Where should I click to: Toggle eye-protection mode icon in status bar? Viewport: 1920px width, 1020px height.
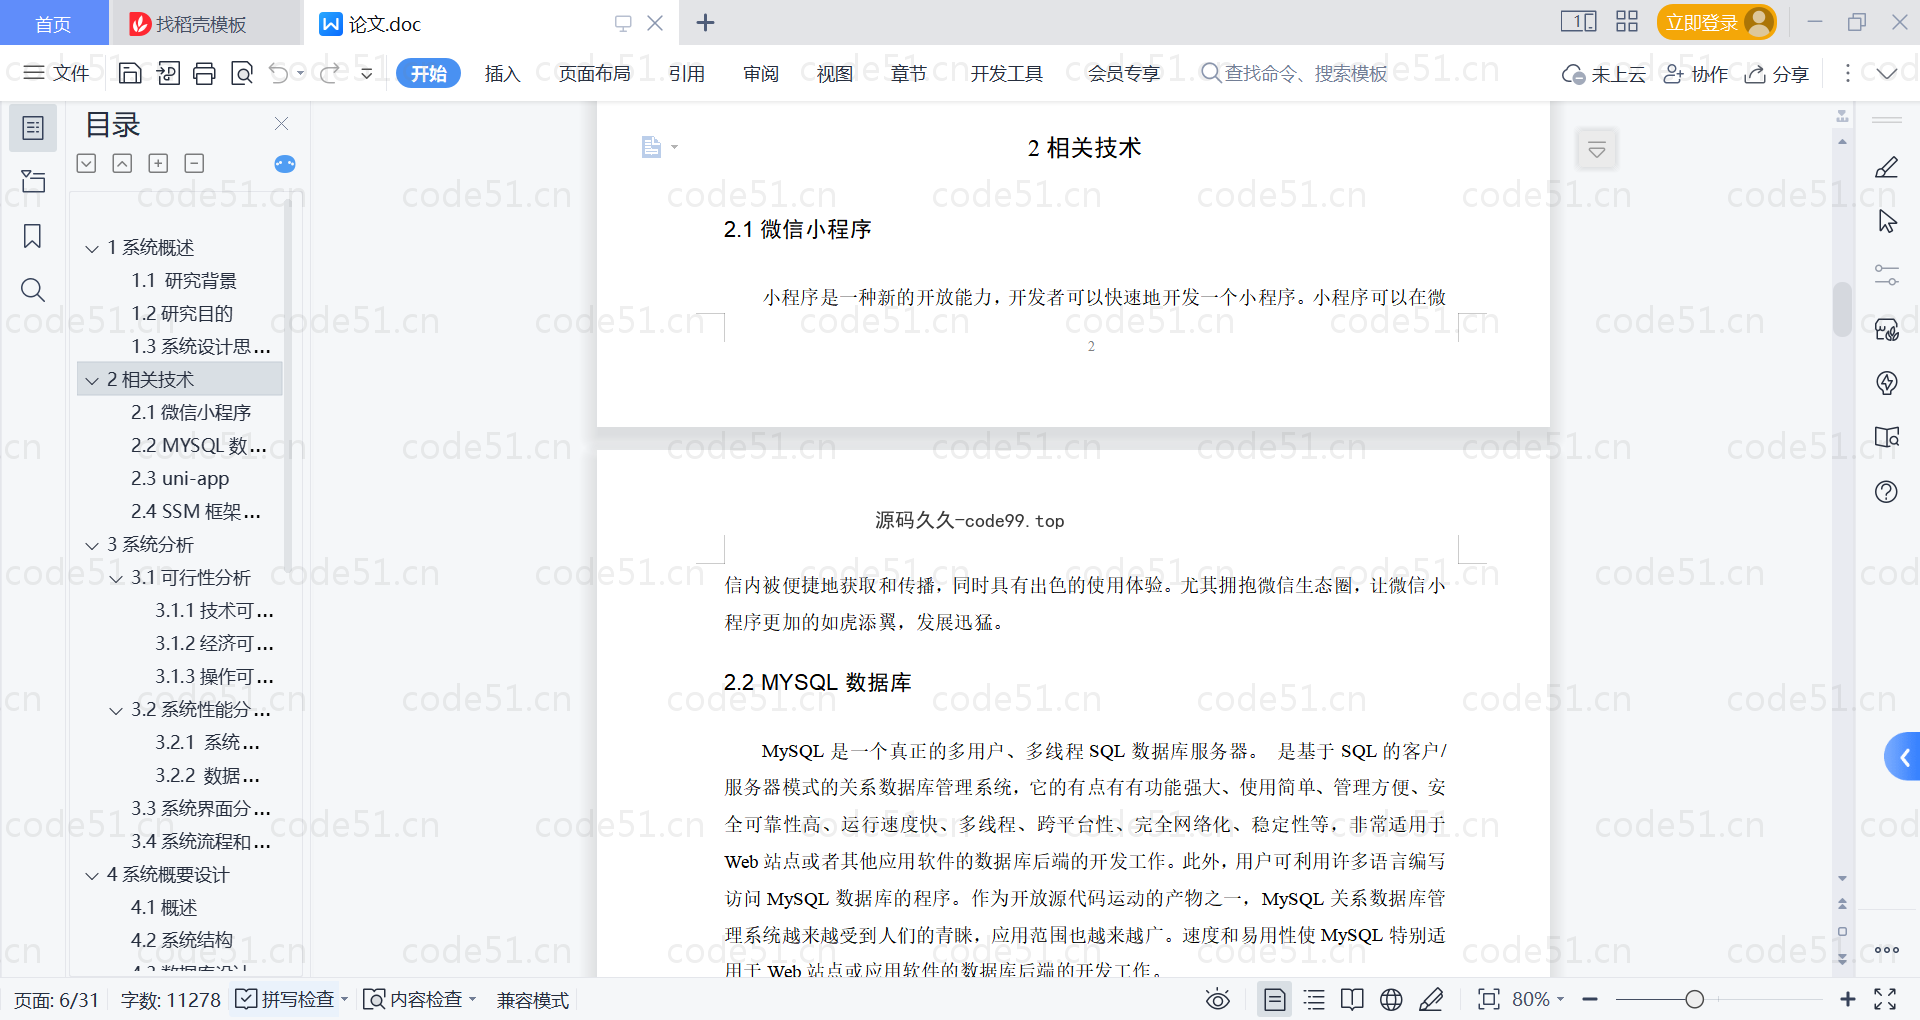point(1218,999)
